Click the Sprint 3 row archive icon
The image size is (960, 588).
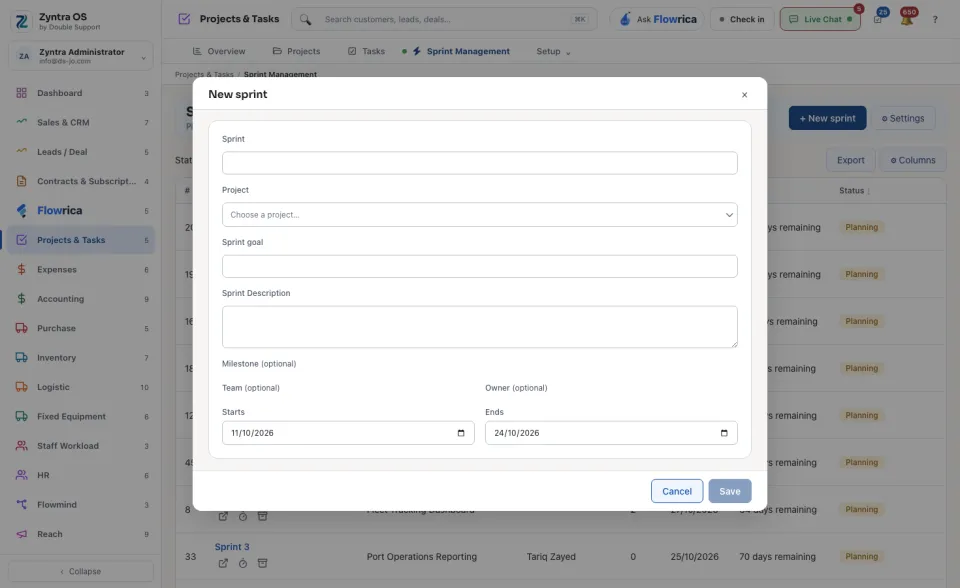pyautogui.click(x=262, y=563)
